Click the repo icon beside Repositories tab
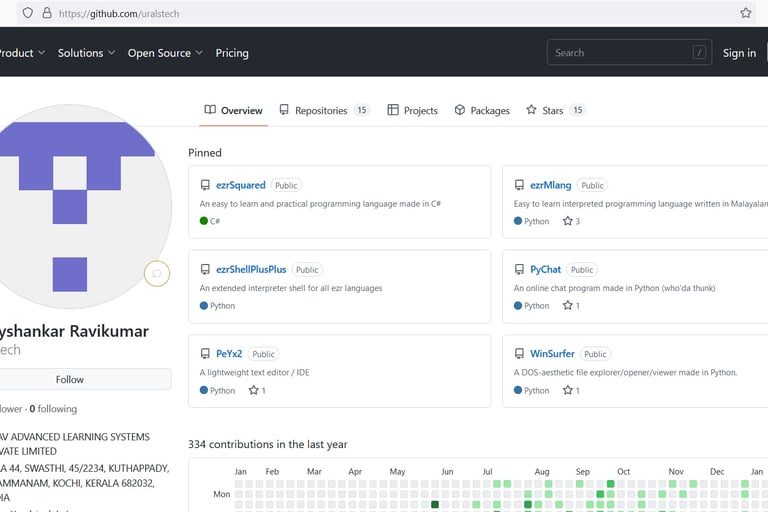This screenshot has width=768, height=512. pos(284,110)
